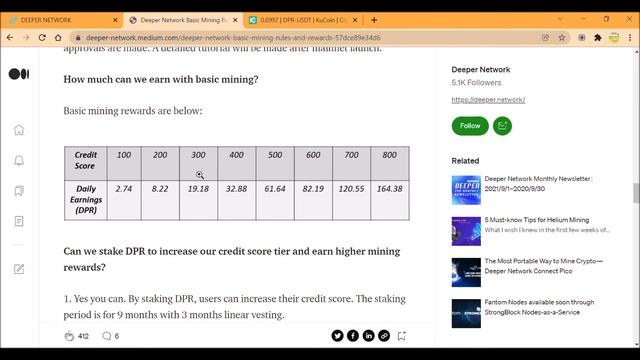
Task: Click the write story pencil icon
Action: pos(19,269)
